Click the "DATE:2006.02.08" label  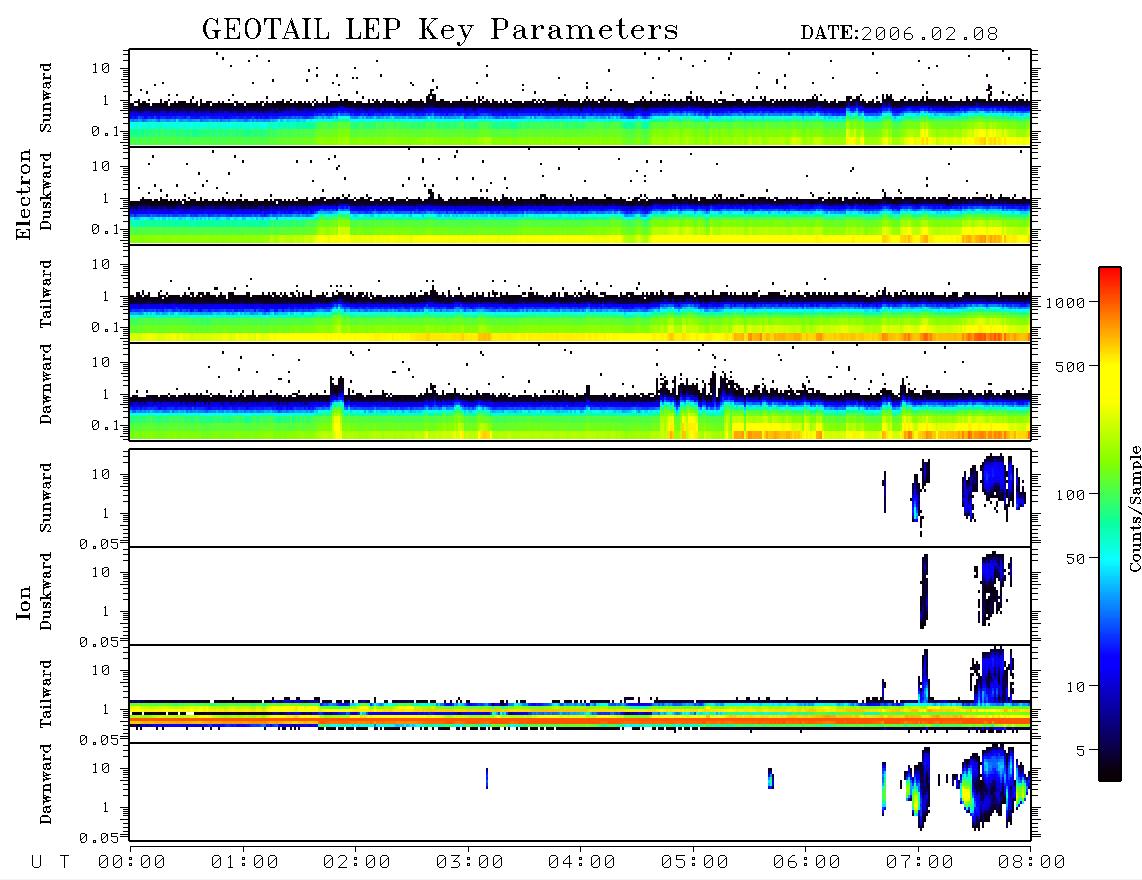pos(899,34)
